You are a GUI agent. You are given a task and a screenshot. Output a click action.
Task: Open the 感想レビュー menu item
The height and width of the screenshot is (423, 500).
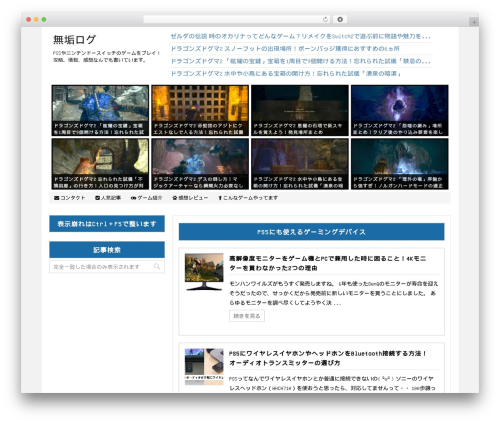(190, 198)
